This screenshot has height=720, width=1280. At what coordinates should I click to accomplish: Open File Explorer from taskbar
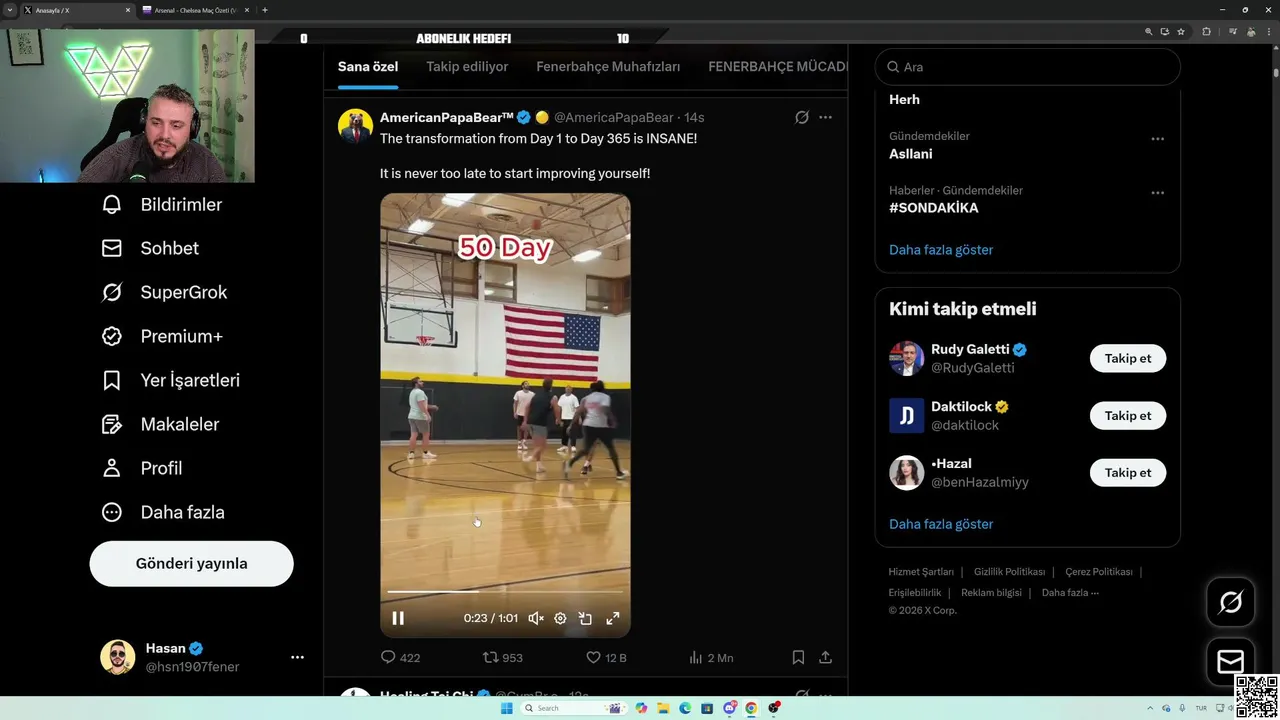[x=663, y=708]
